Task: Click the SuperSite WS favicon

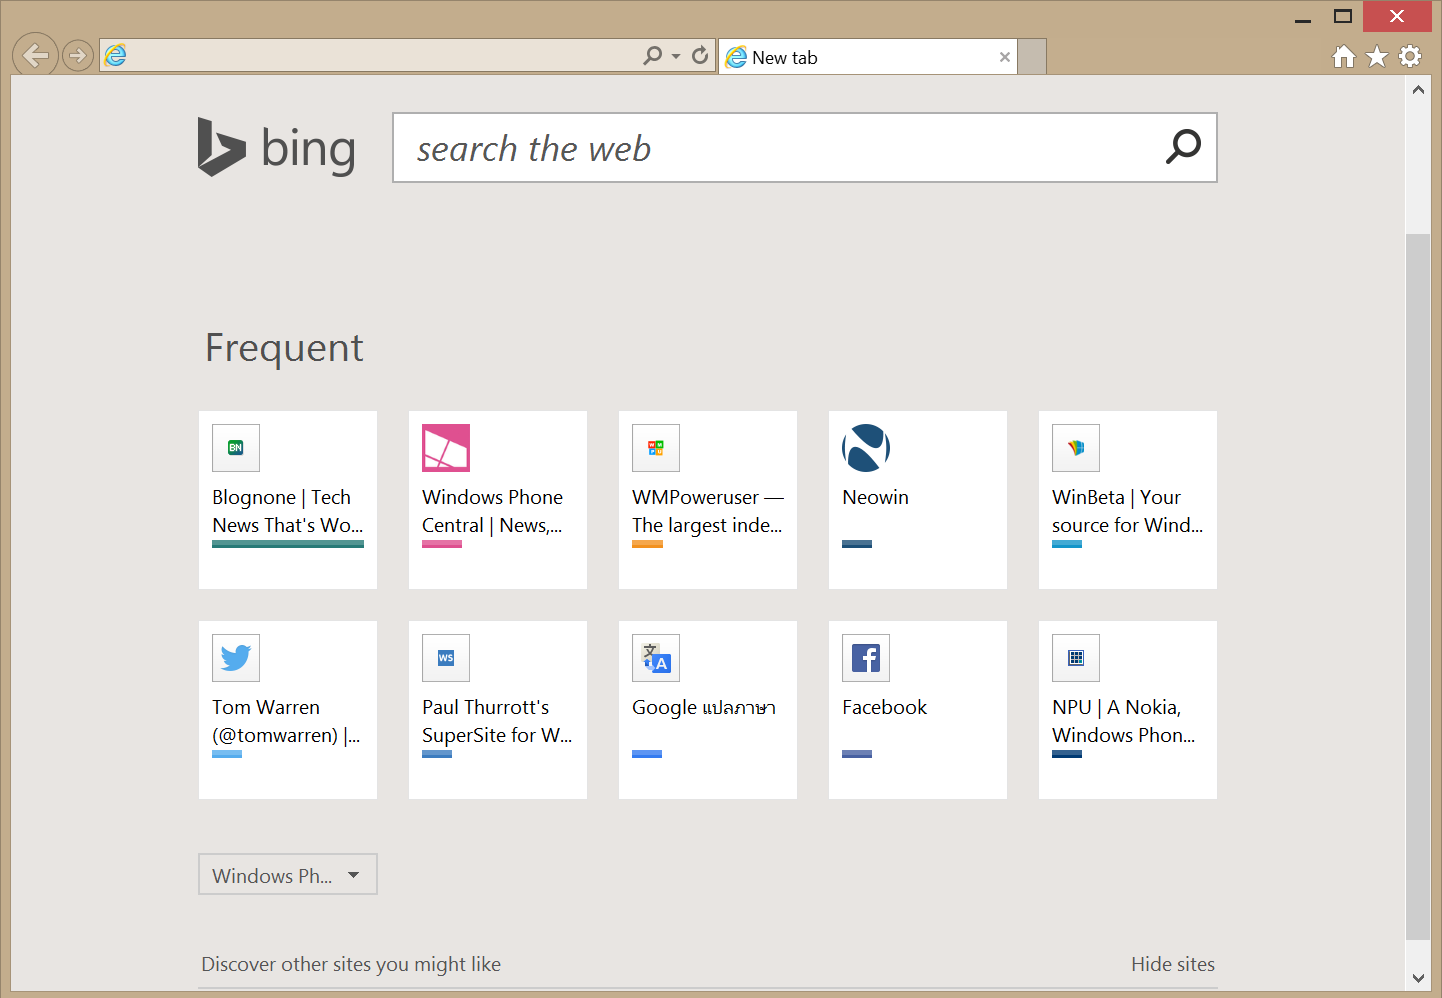Action: coord(446,658)
